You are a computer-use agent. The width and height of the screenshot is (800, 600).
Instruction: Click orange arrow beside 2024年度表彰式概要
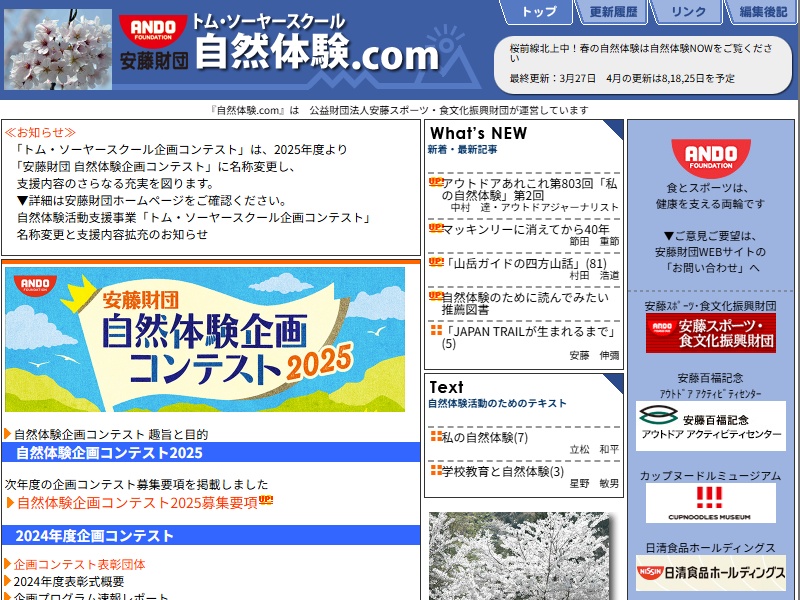coord(8,581)
